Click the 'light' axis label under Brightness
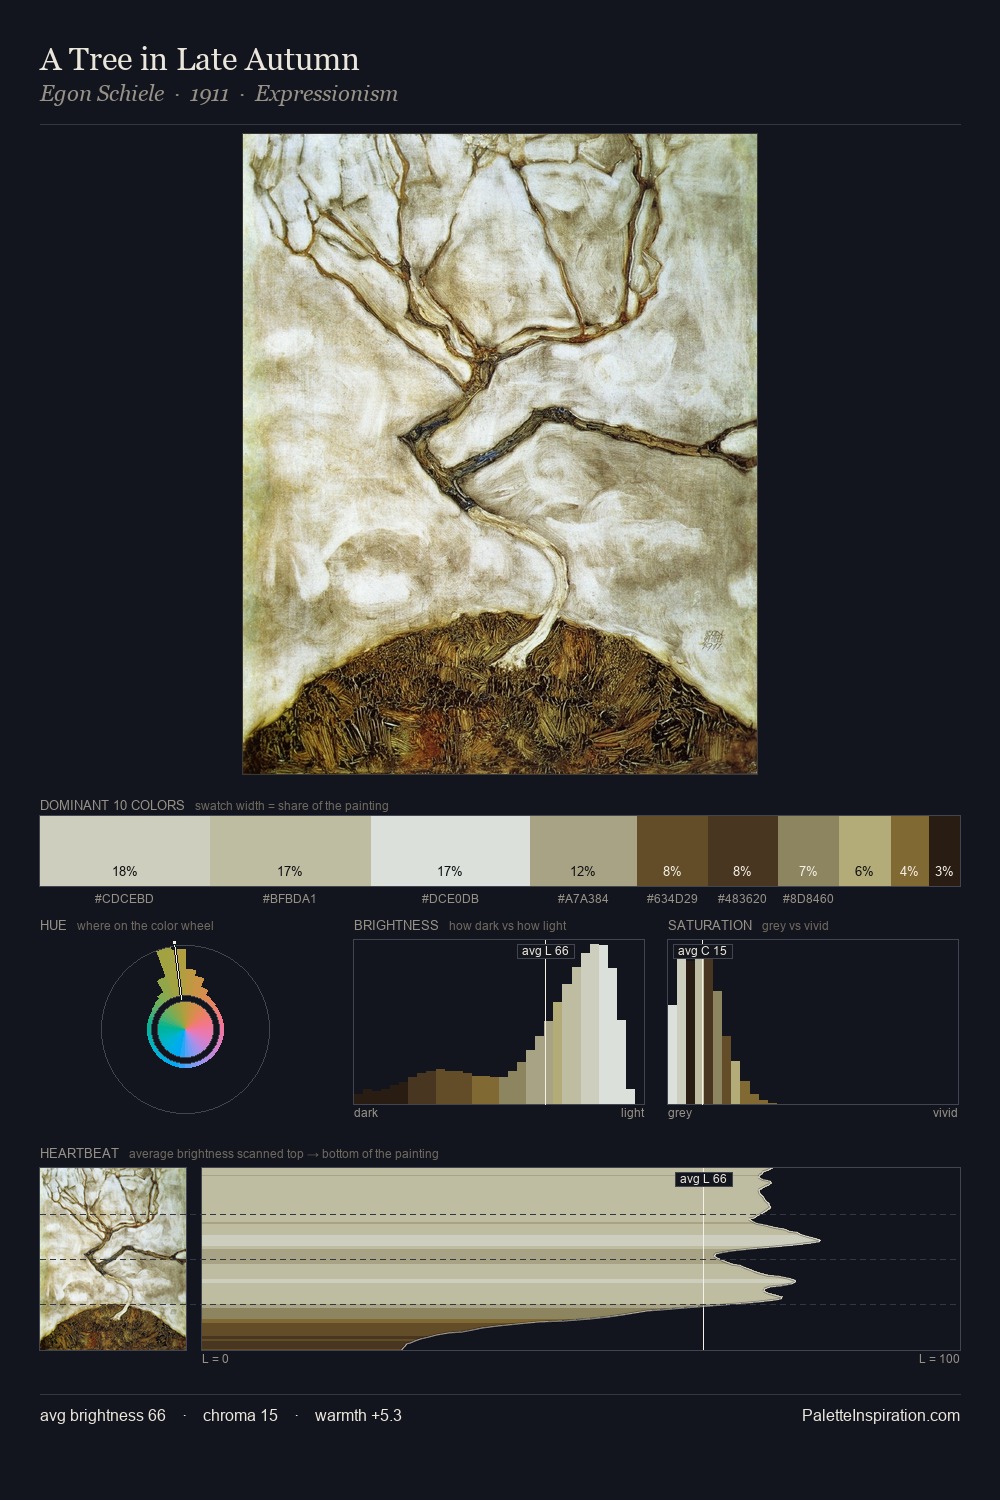 [632, 1113]
